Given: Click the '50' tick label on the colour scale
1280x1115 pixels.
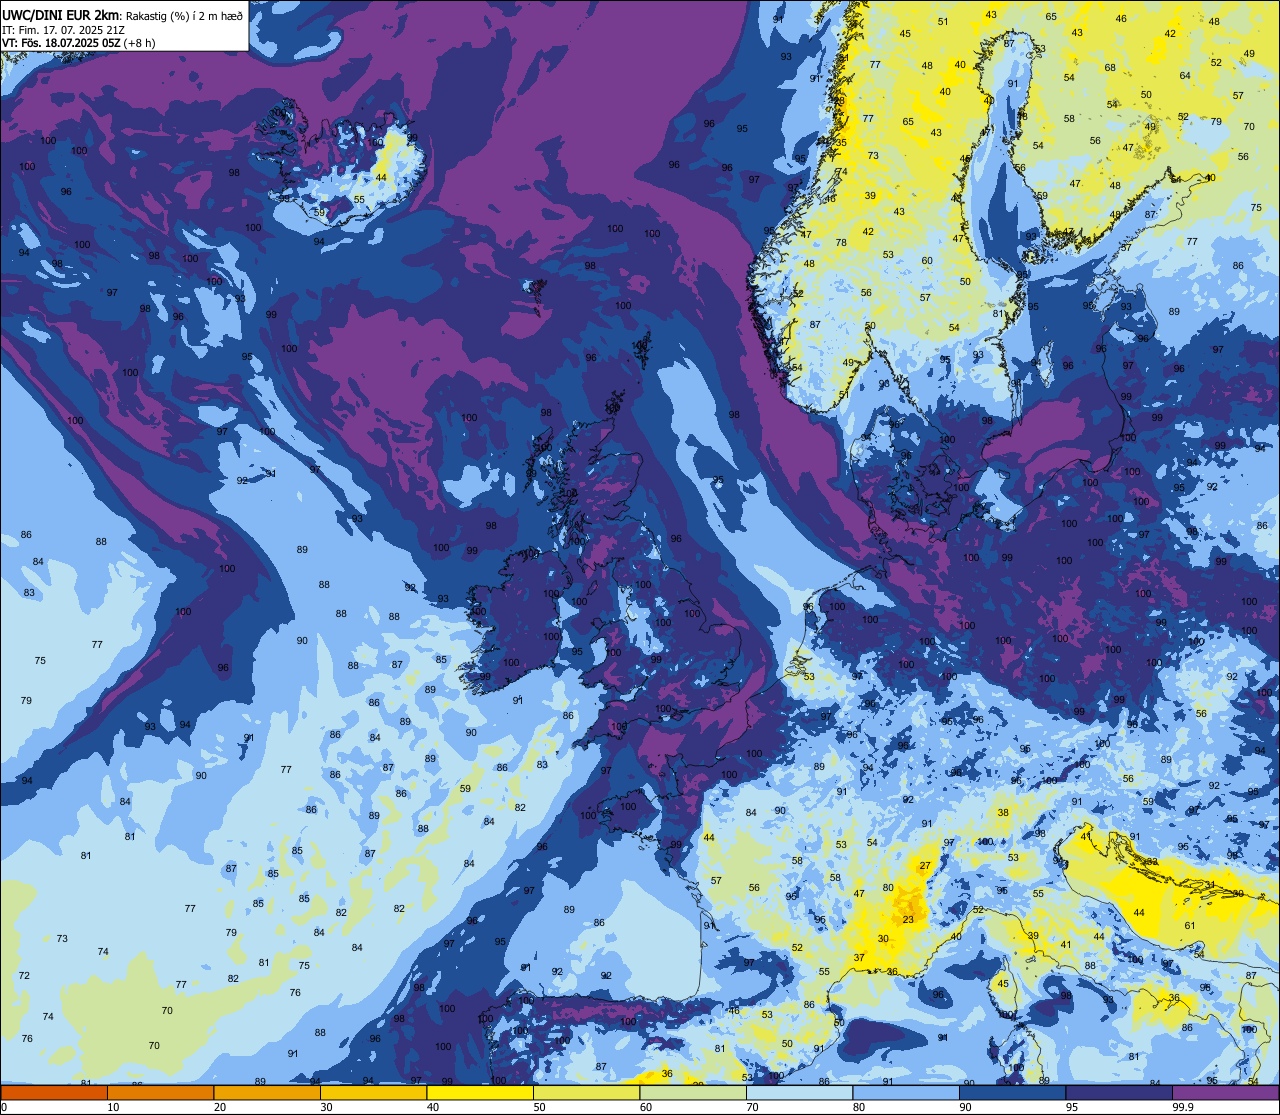Looking at the screenshot, I should coord(539,1107).
